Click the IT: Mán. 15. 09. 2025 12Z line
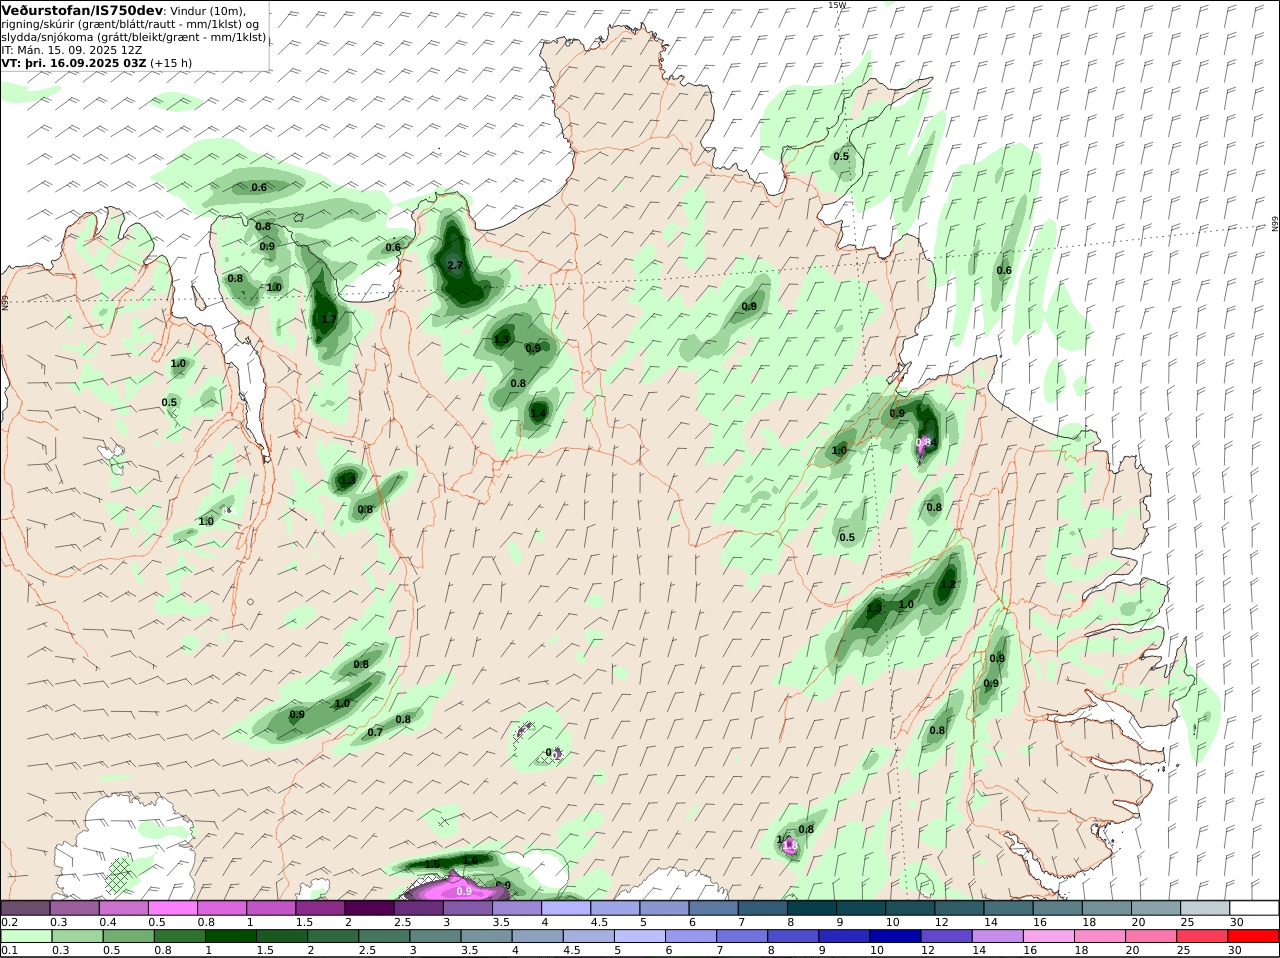1280x958 pixels. [72, 50]
